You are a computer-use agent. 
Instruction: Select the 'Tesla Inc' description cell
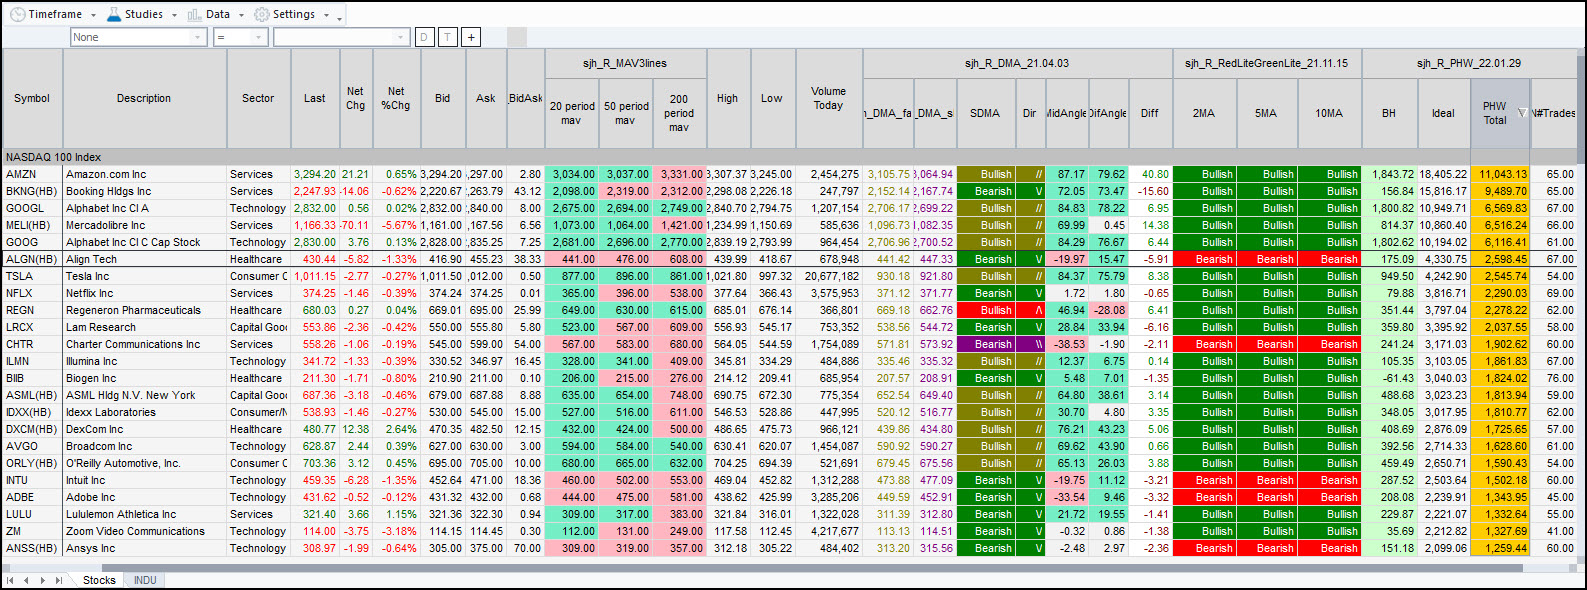144,276
